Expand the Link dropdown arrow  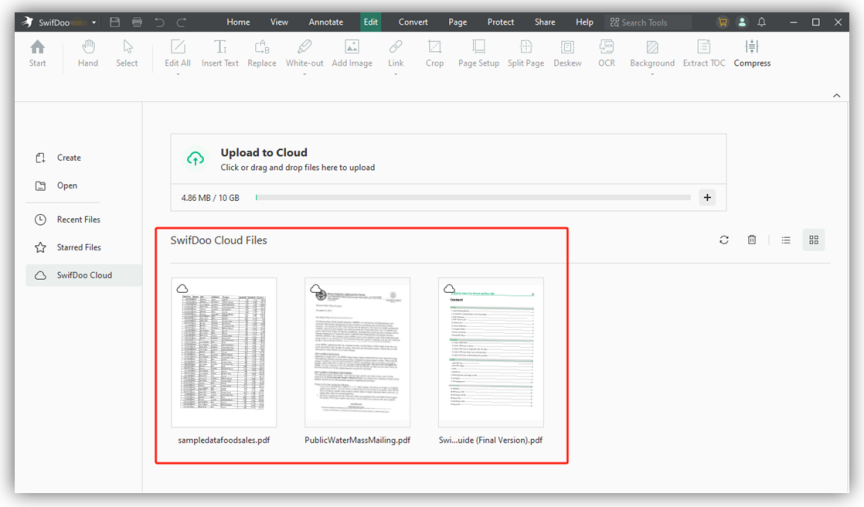pyautogui.click(x=396, y=74)
